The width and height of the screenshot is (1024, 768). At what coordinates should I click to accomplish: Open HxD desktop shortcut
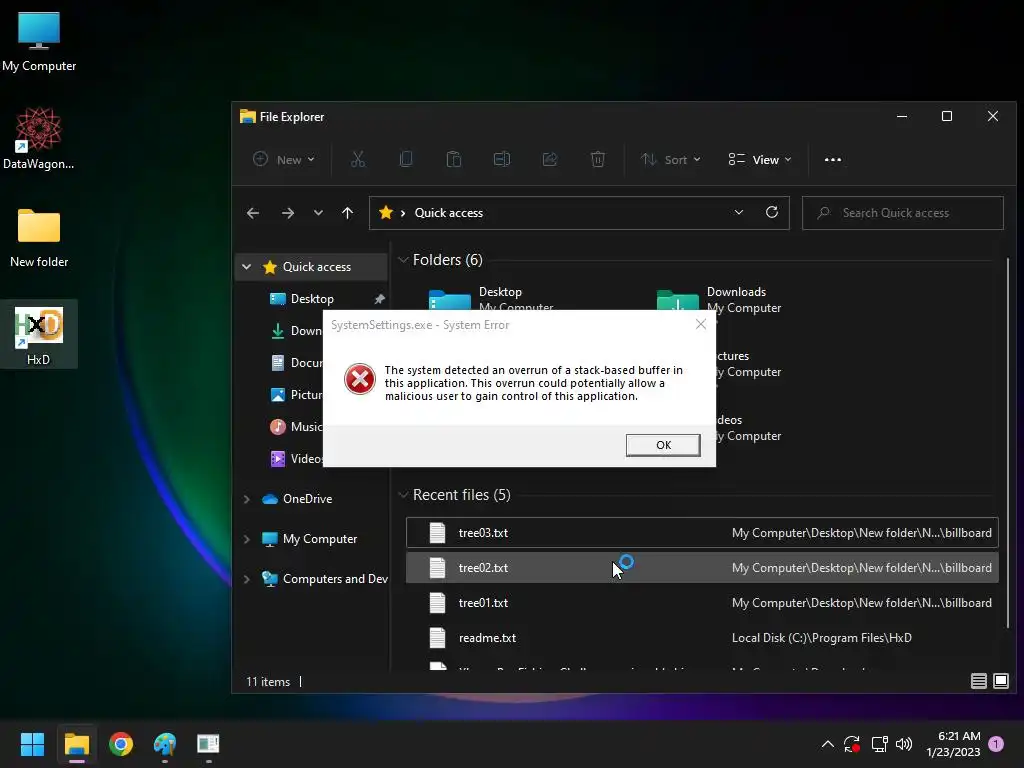coord(39,334)
